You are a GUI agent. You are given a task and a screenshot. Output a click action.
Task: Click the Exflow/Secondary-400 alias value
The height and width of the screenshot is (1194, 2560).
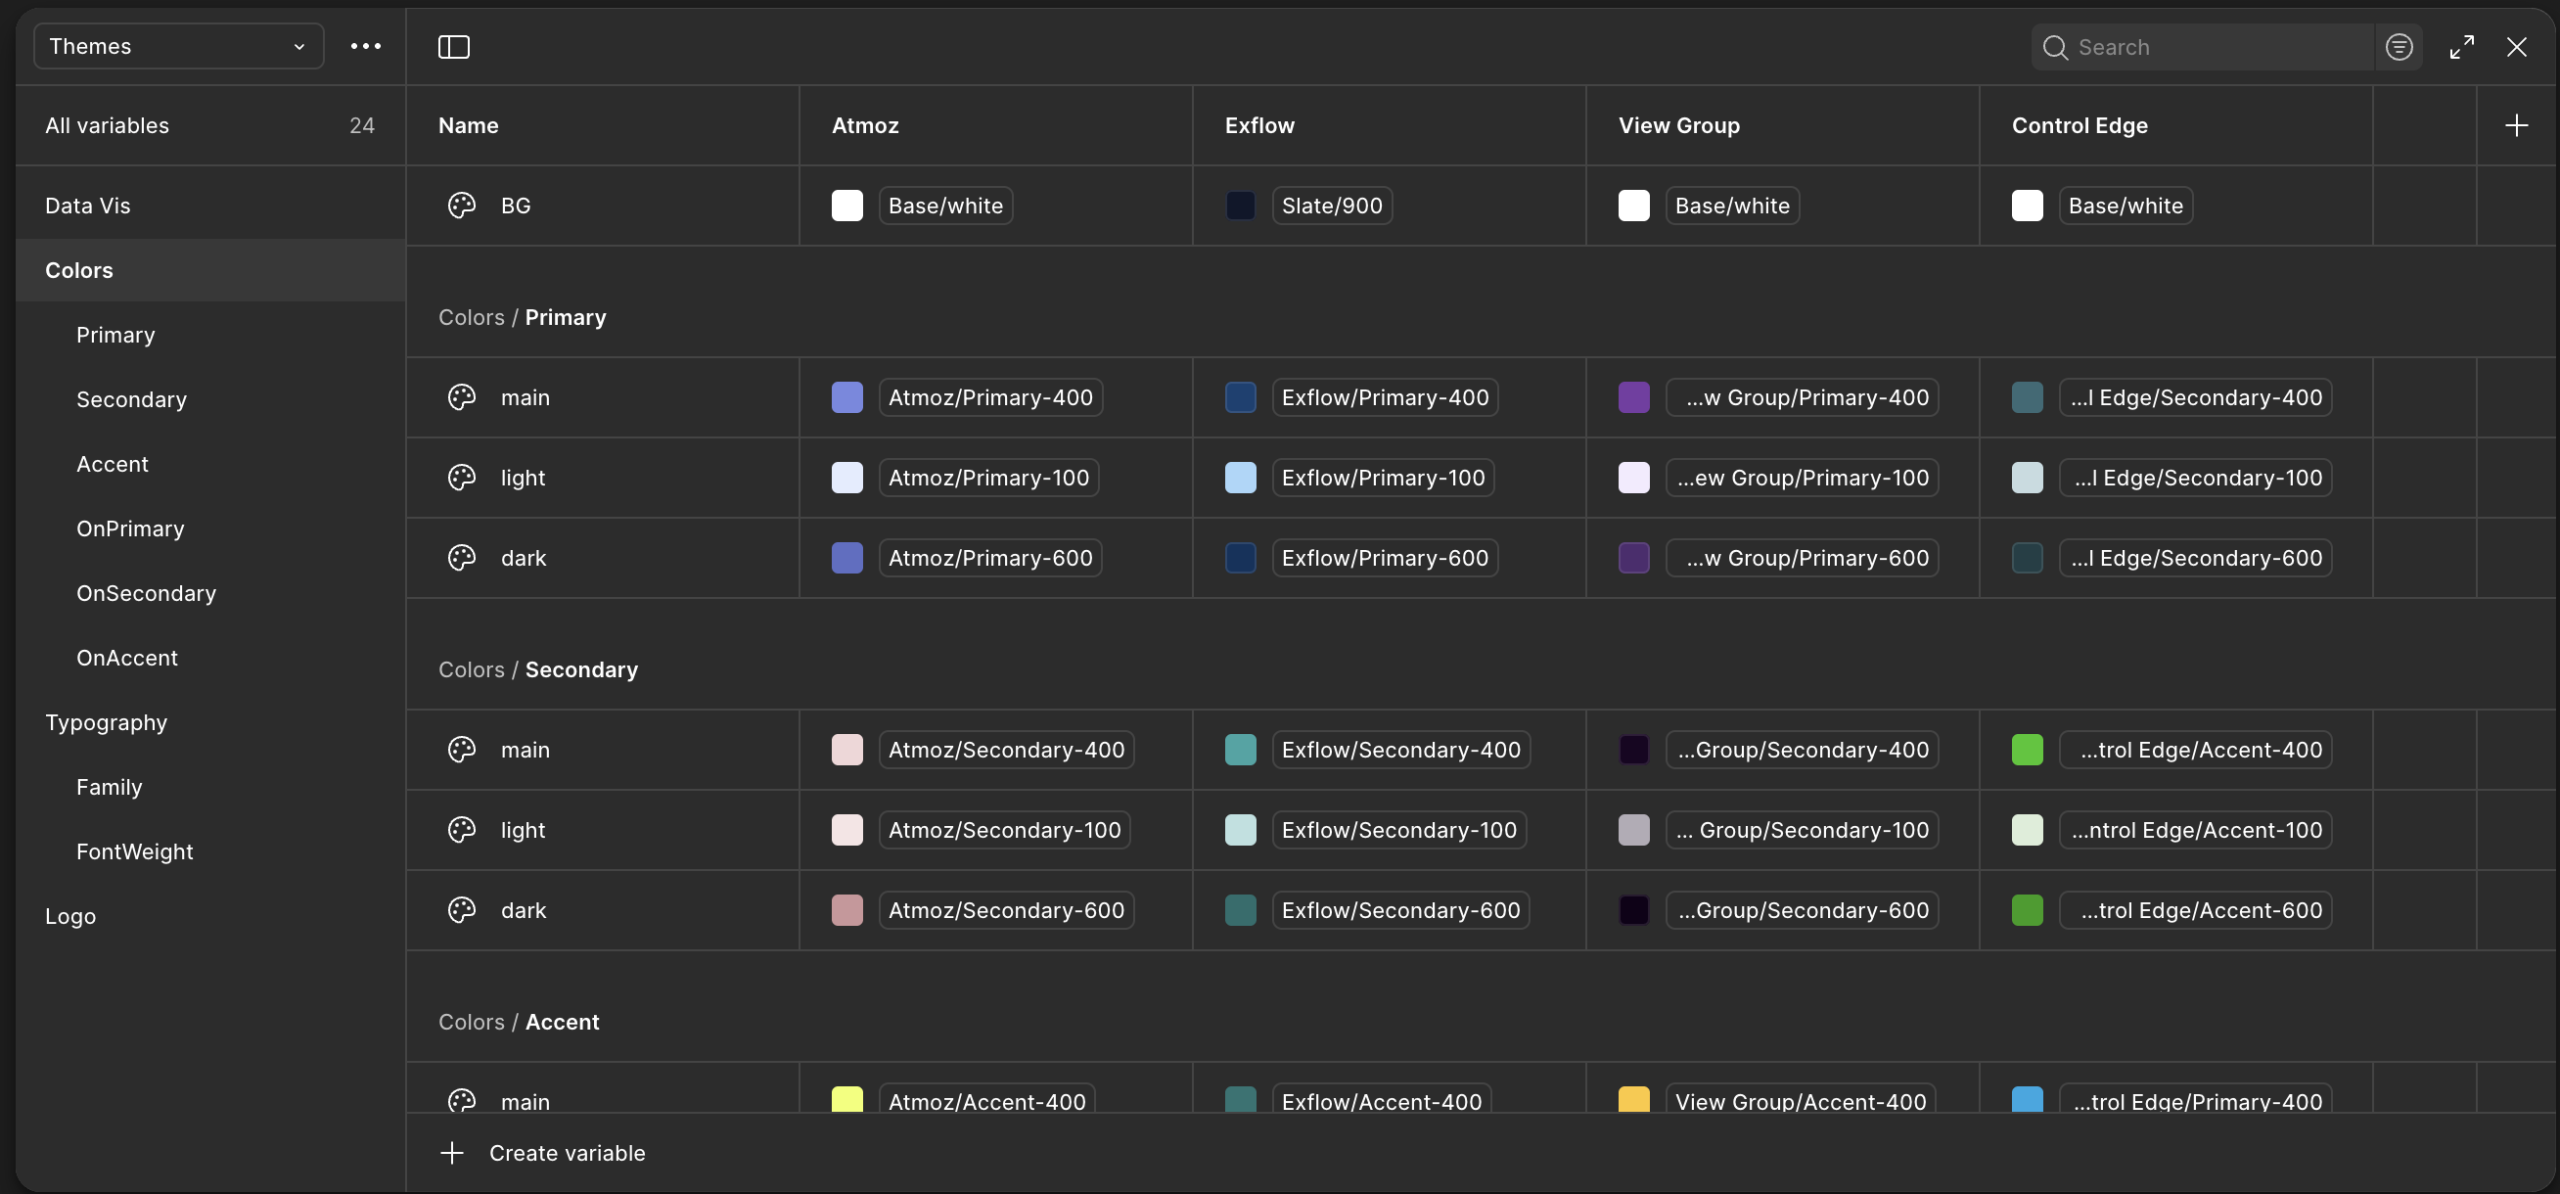pos(1400,750)
